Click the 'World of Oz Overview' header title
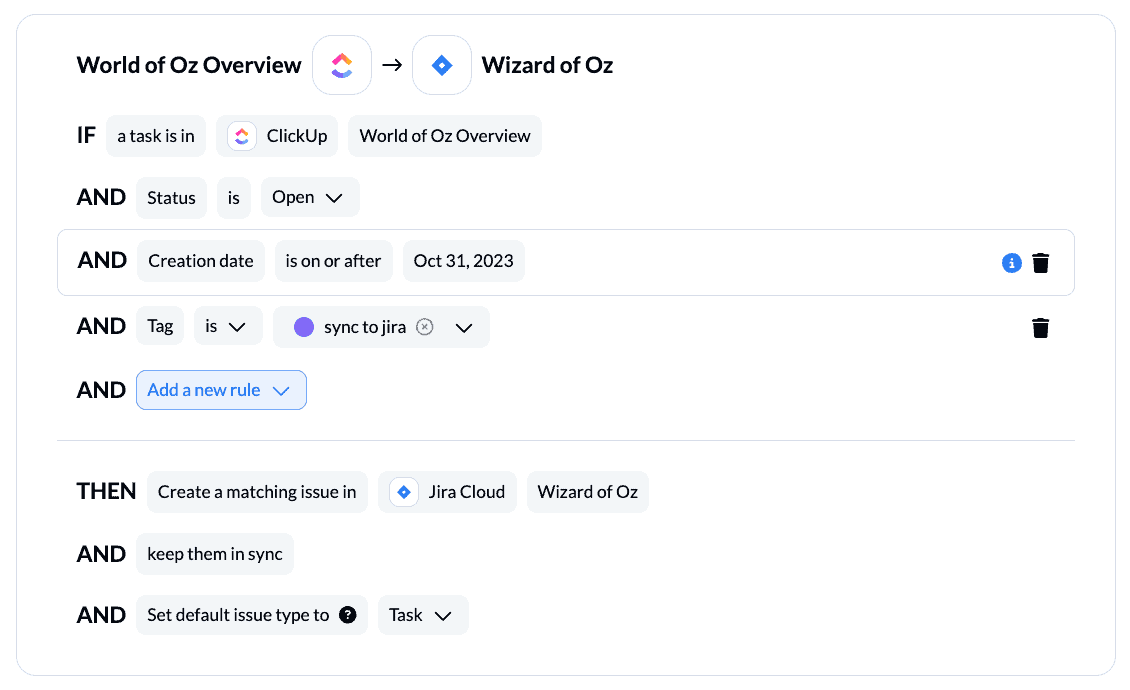The width and height of the screenshot is (1130, 690). 189,65
